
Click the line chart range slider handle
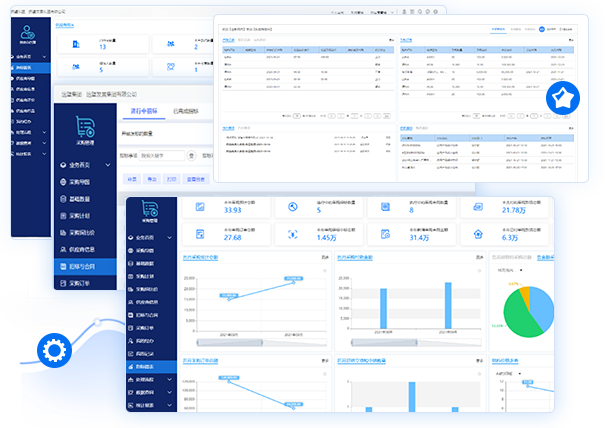(262, 342)
